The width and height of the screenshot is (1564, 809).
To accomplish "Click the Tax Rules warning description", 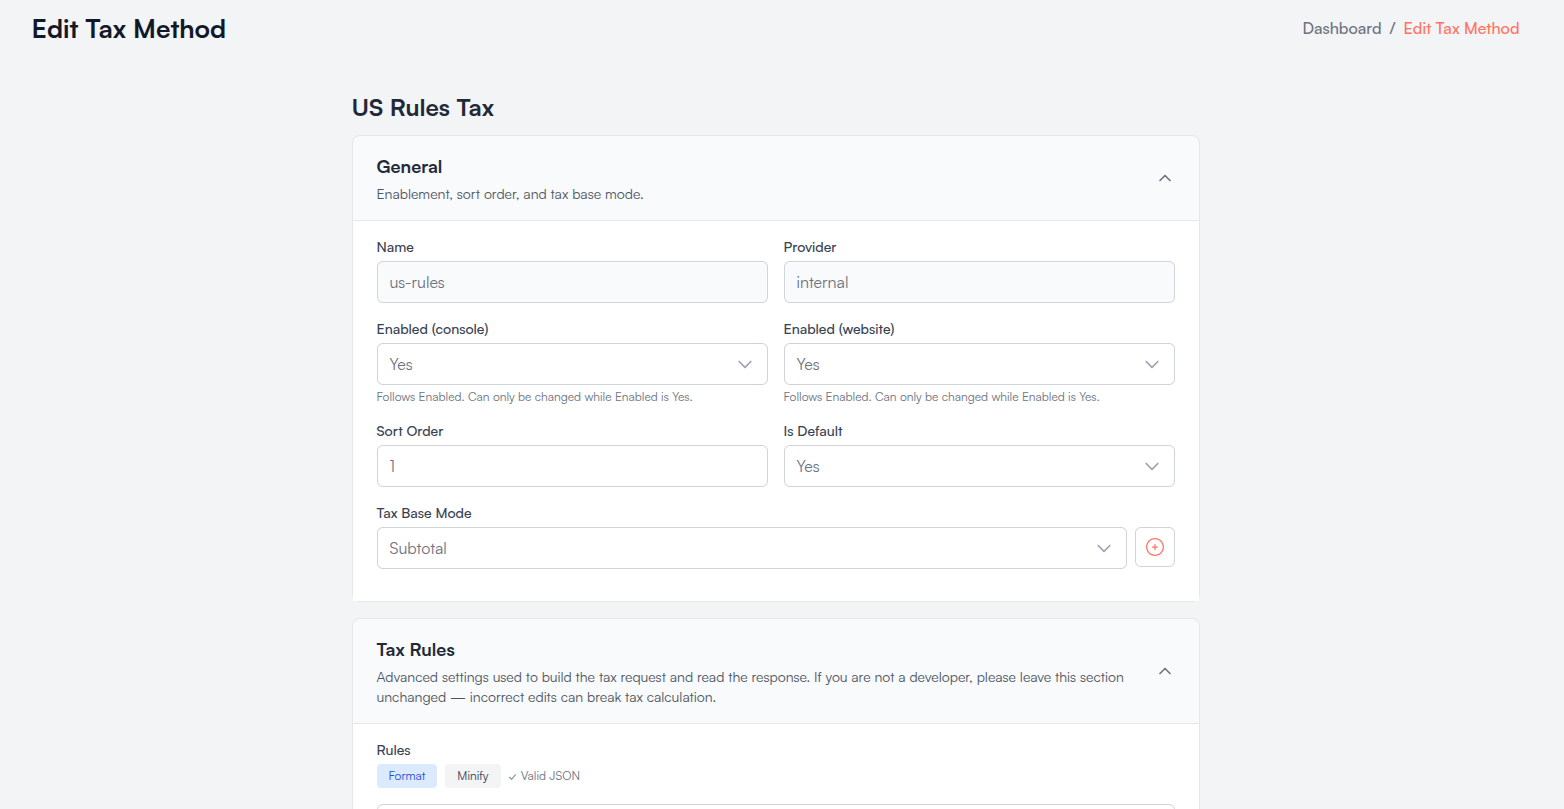I will point(750,688).
